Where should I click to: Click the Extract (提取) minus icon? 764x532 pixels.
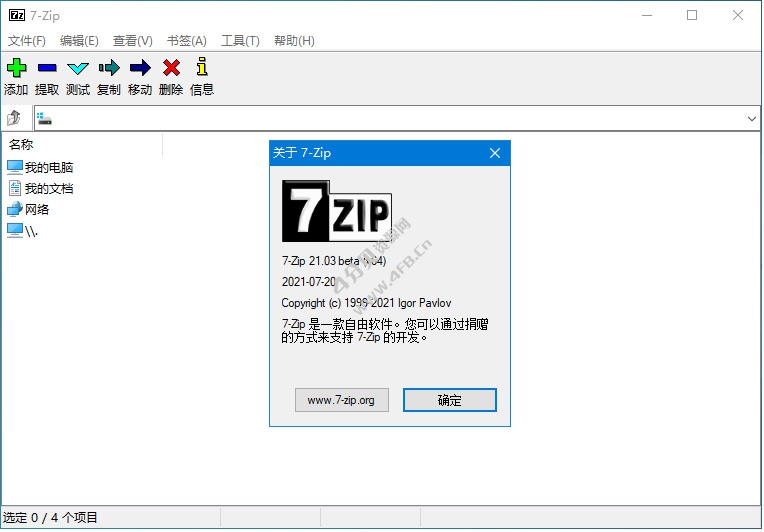(47, 68)
